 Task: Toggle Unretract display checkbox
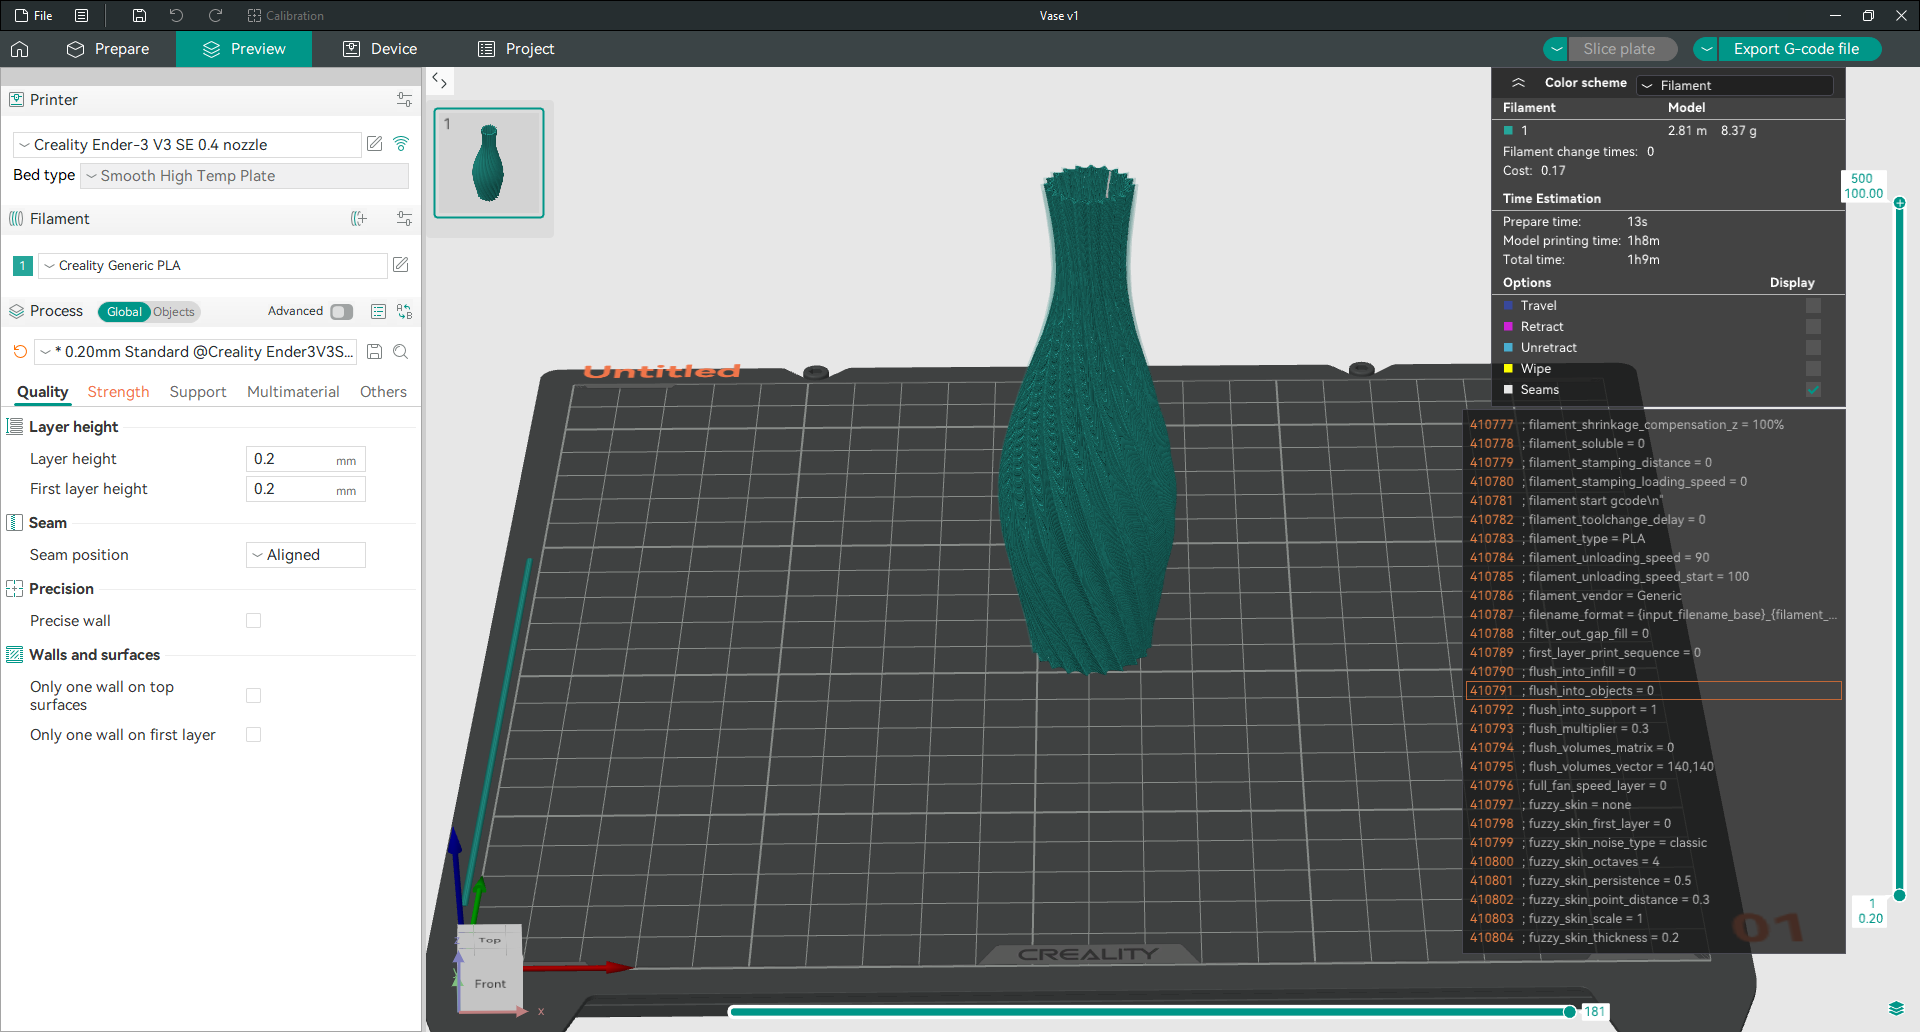point(1813,348)
